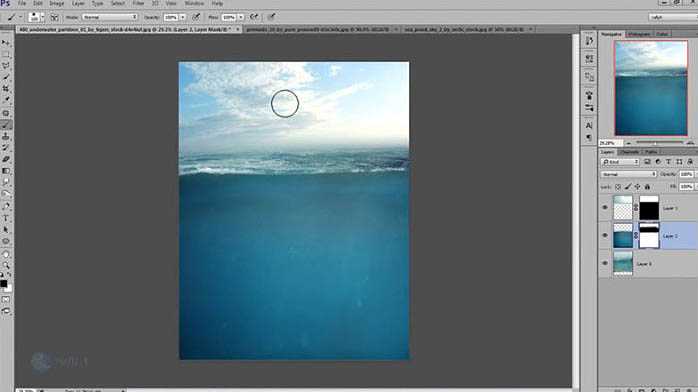
Task: Select the Move tool in the toolbox
Action: [x=6, y=43]
